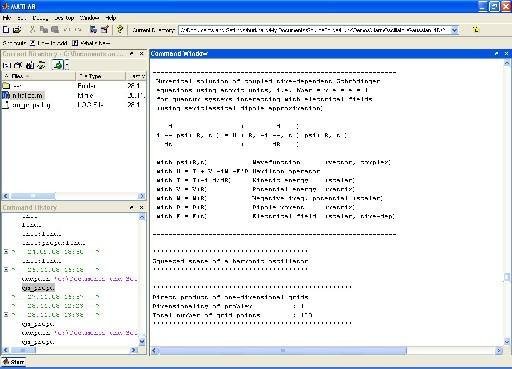Click Command History horizontal scroll left arrow

(x=5, y=350)
